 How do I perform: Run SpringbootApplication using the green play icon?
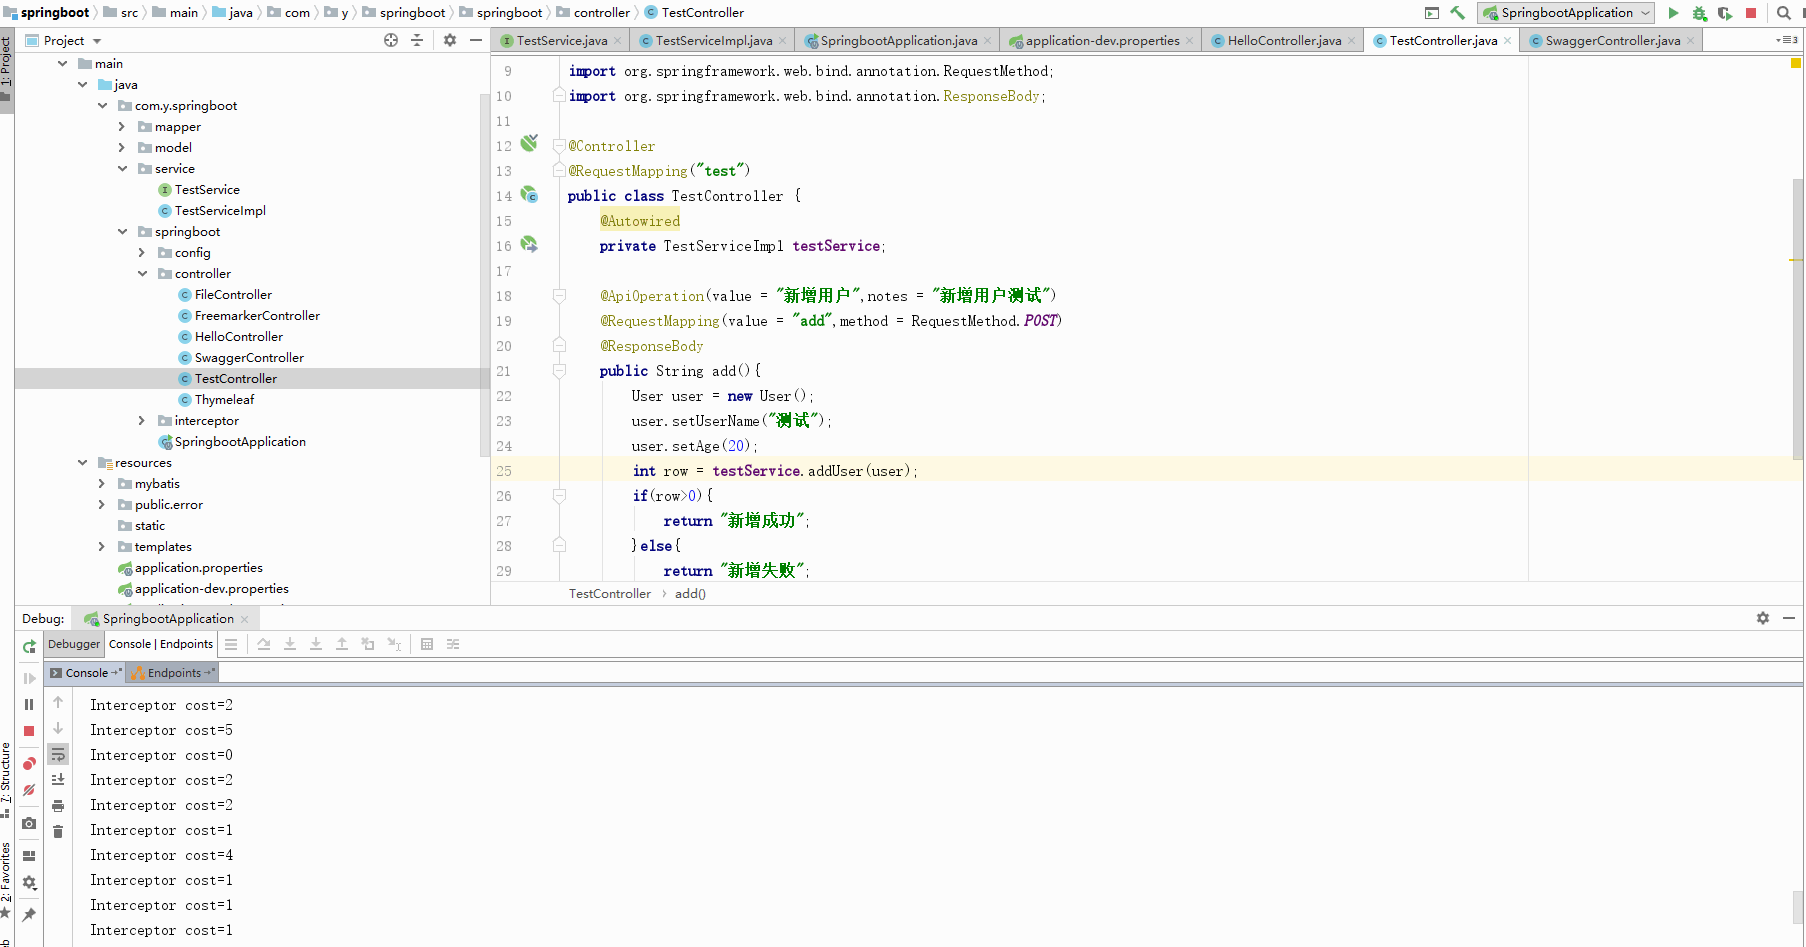(1672, 12)
